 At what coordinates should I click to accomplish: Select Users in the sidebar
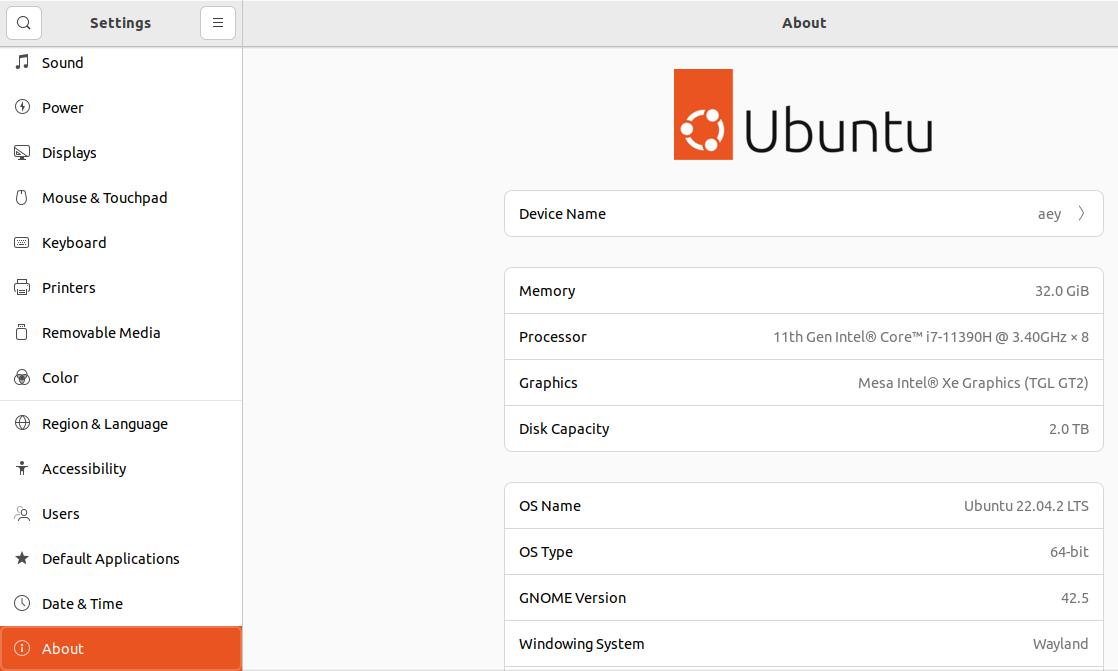coord(121,513)
